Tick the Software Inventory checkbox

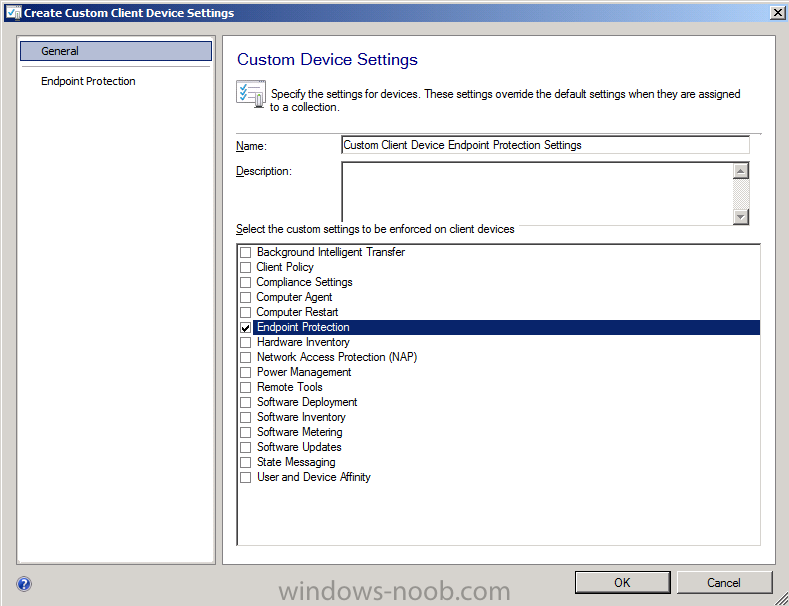(x=245, y=417)
